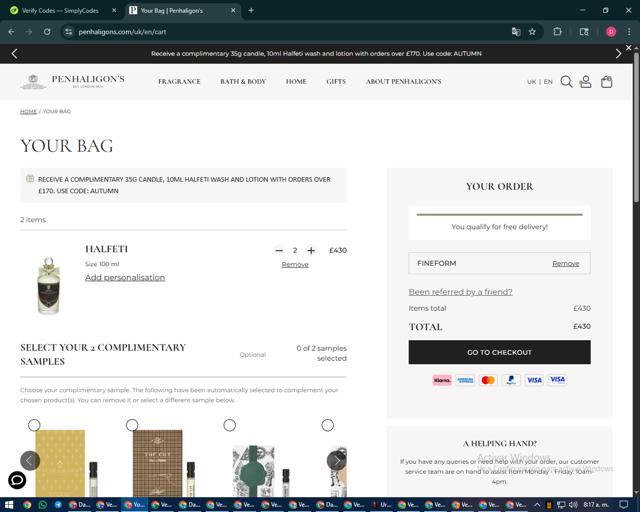Switch to Verify Codes SimplyCodes tab
Screen dimensions: 640x512
point(61,11)
